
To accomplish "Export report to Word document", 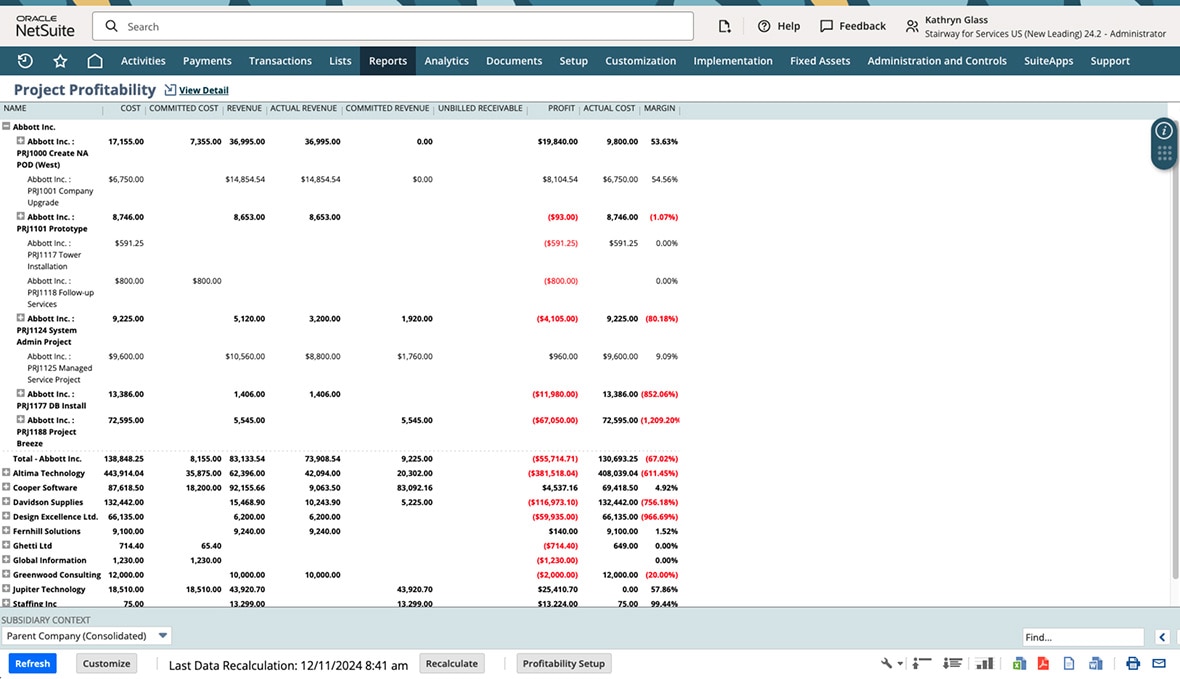I will [x=1095, y=664].
